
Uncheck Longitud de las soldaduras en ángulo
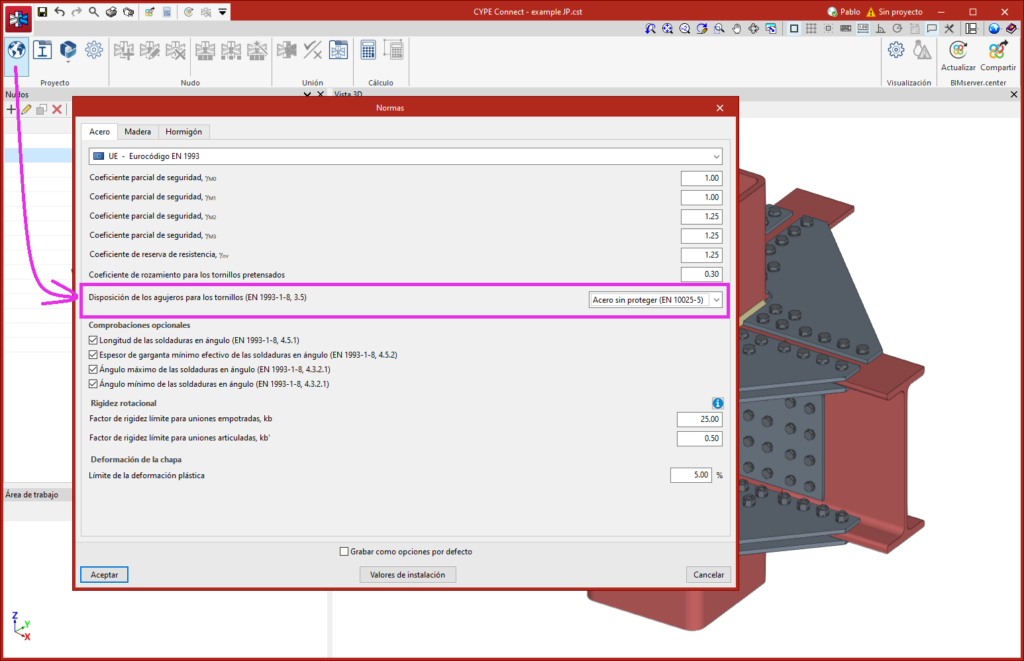point(94,341)
